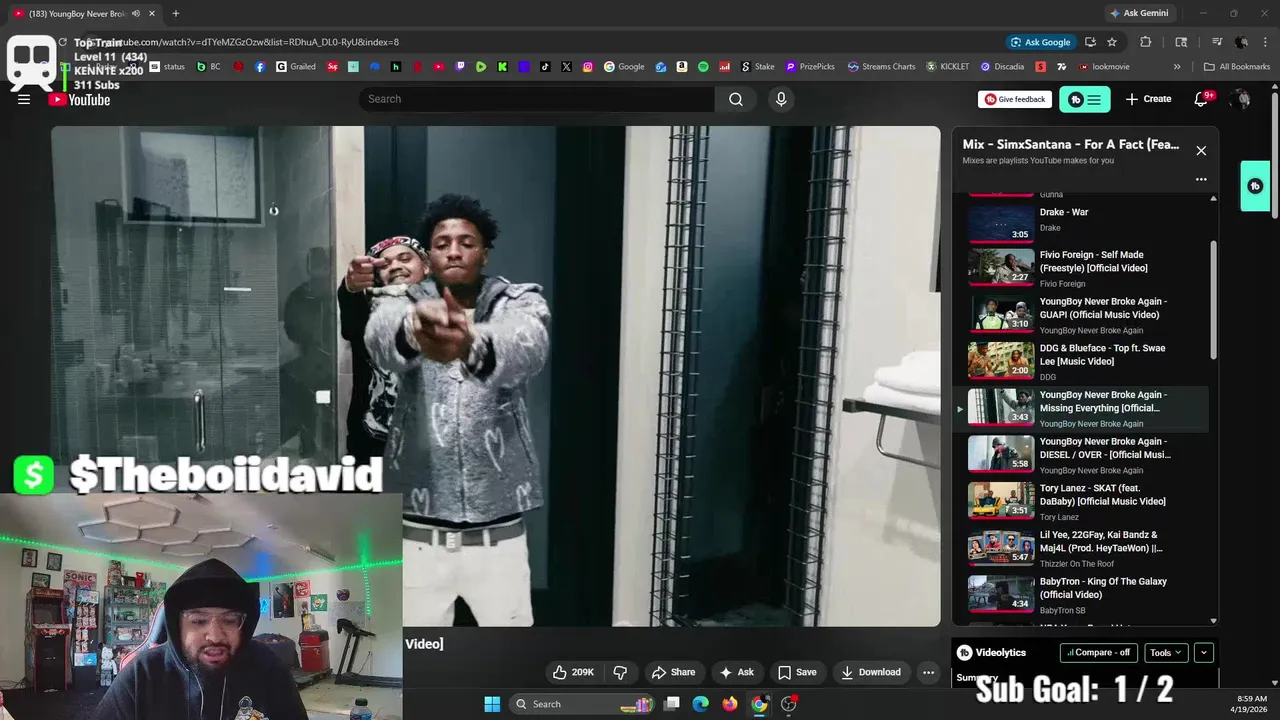Open the Kick bookmark icon
Screen dimensions: 1280x720
(x=501, y=67)
